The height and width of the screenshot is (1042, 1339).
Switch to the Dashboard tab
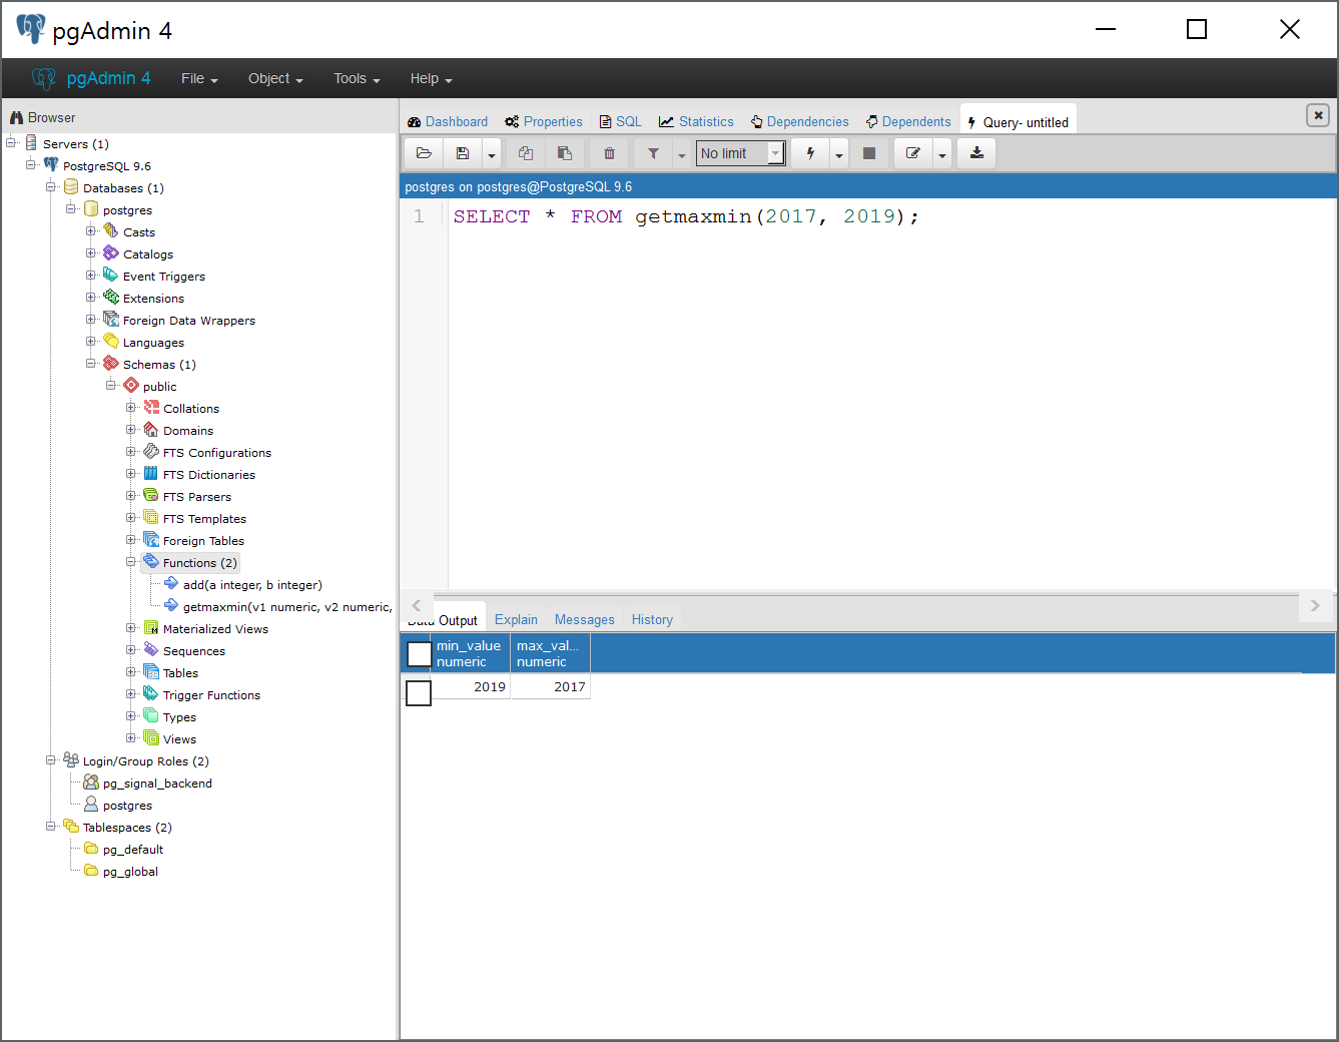[448, 122]
